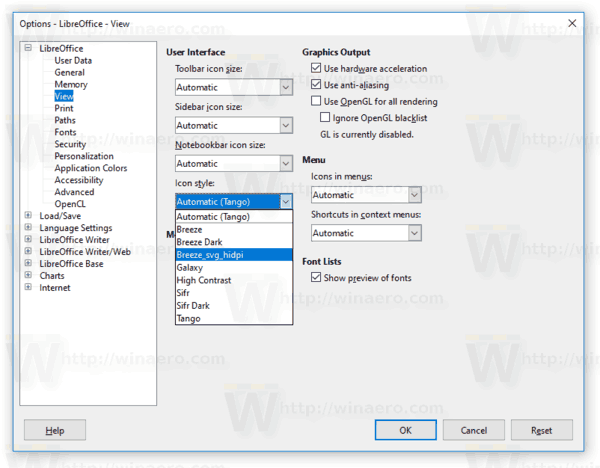Select the View tree item
Image resolution: width=600 pixels, height=468 pixels.
[64, 96]
